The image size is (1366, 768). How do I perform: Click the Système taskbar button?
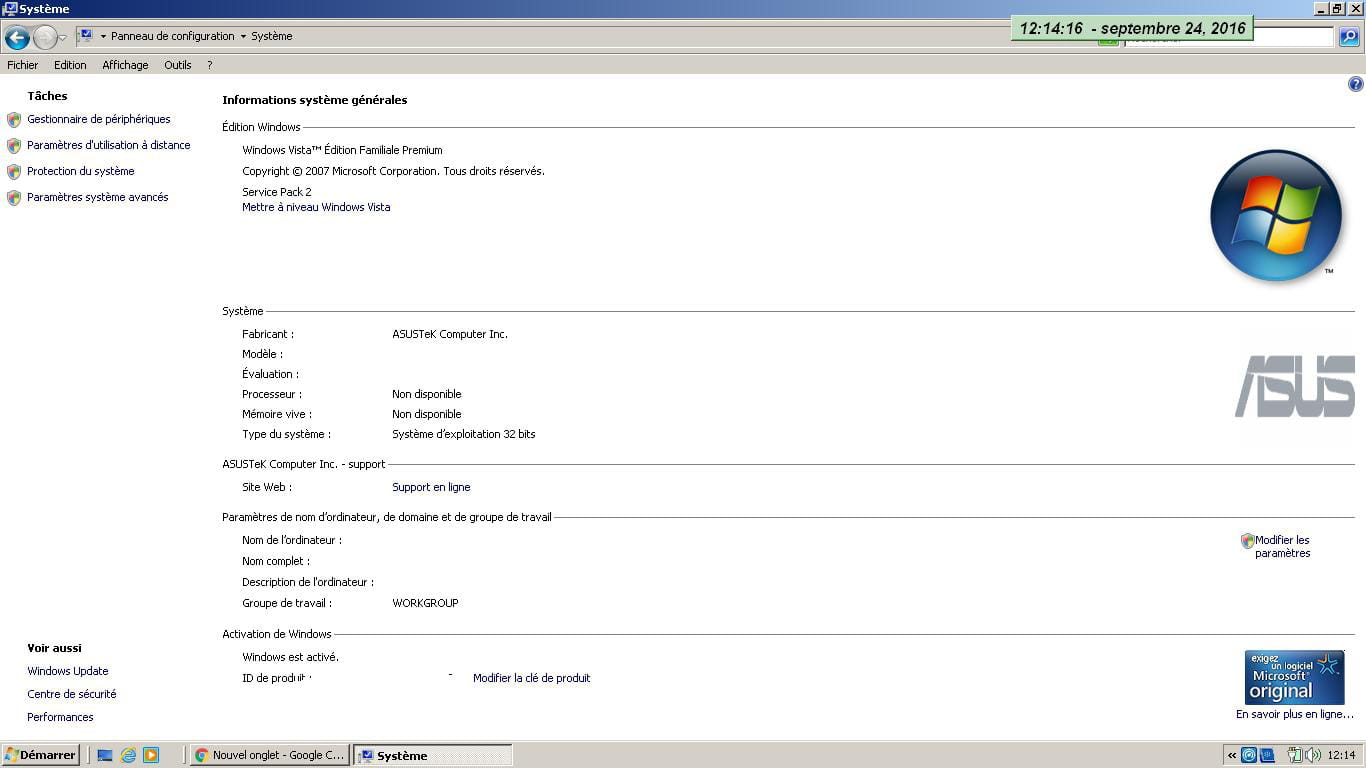click(433, 755)
